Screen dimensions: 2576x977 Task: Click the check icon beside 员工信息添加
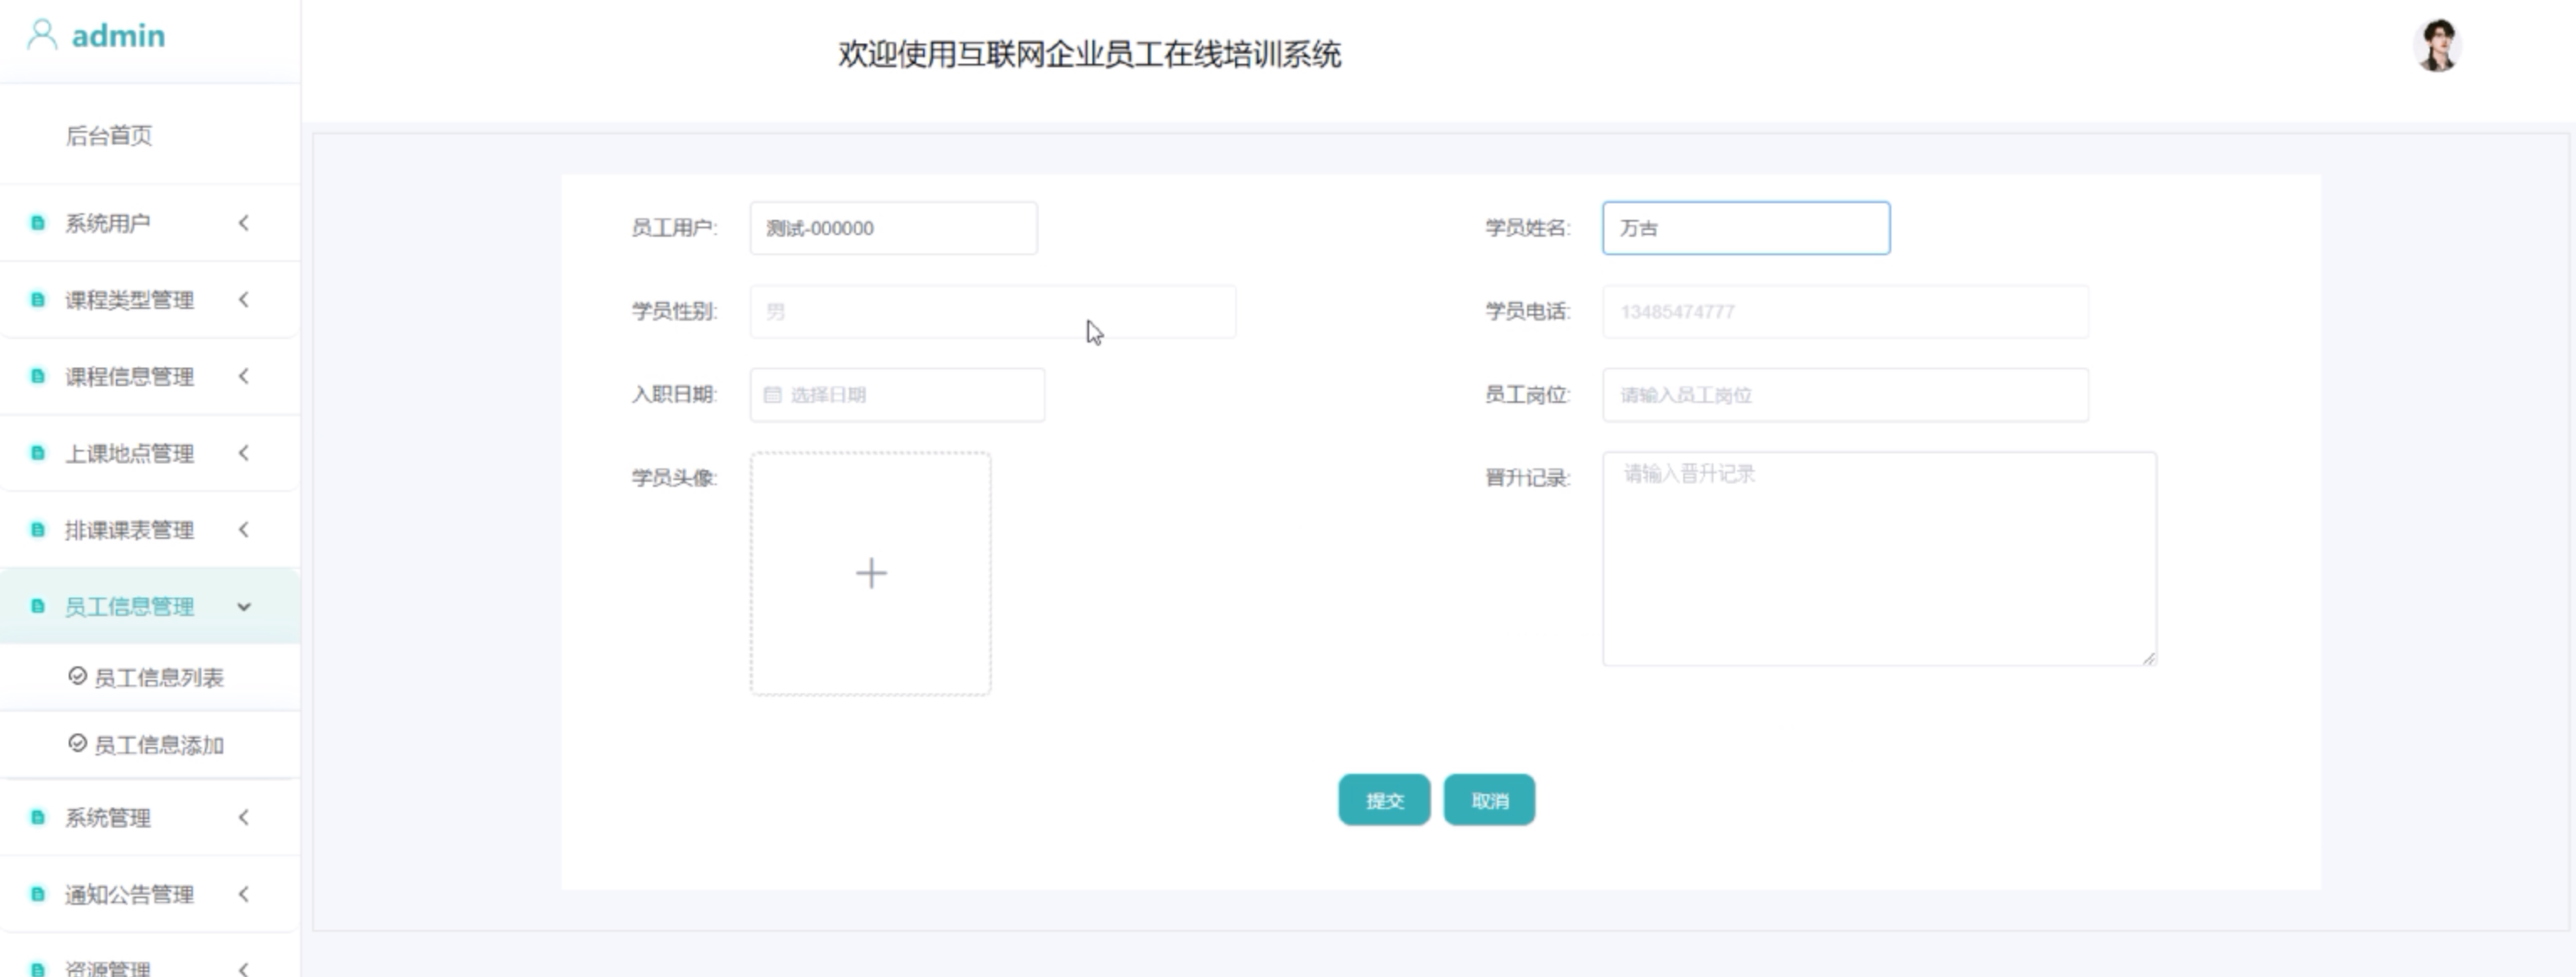(x=77, y=744)
